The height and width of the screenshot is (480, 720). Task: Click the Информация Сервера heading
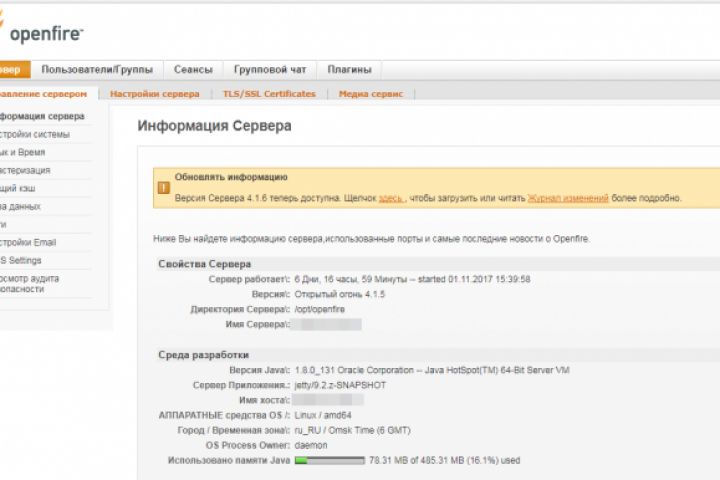214,126
